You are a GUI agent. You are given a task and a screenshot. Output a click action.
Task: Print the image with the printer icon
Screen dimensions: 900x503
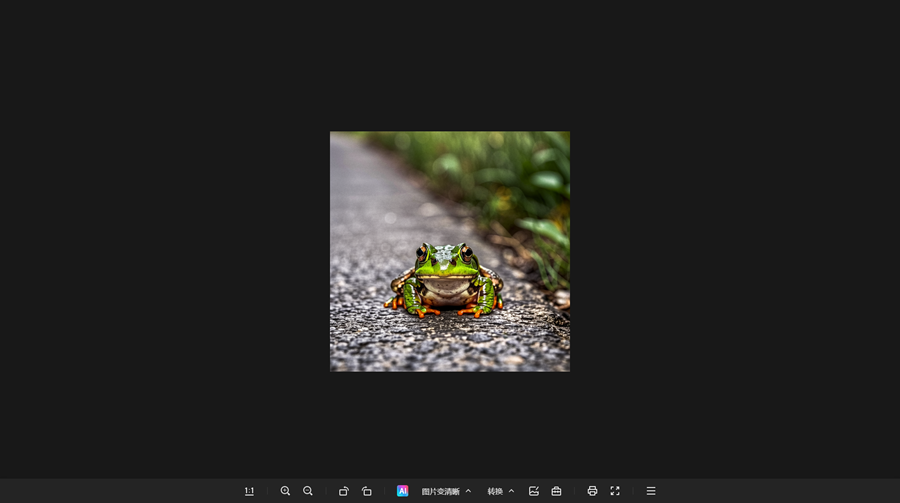pos(592,491)
